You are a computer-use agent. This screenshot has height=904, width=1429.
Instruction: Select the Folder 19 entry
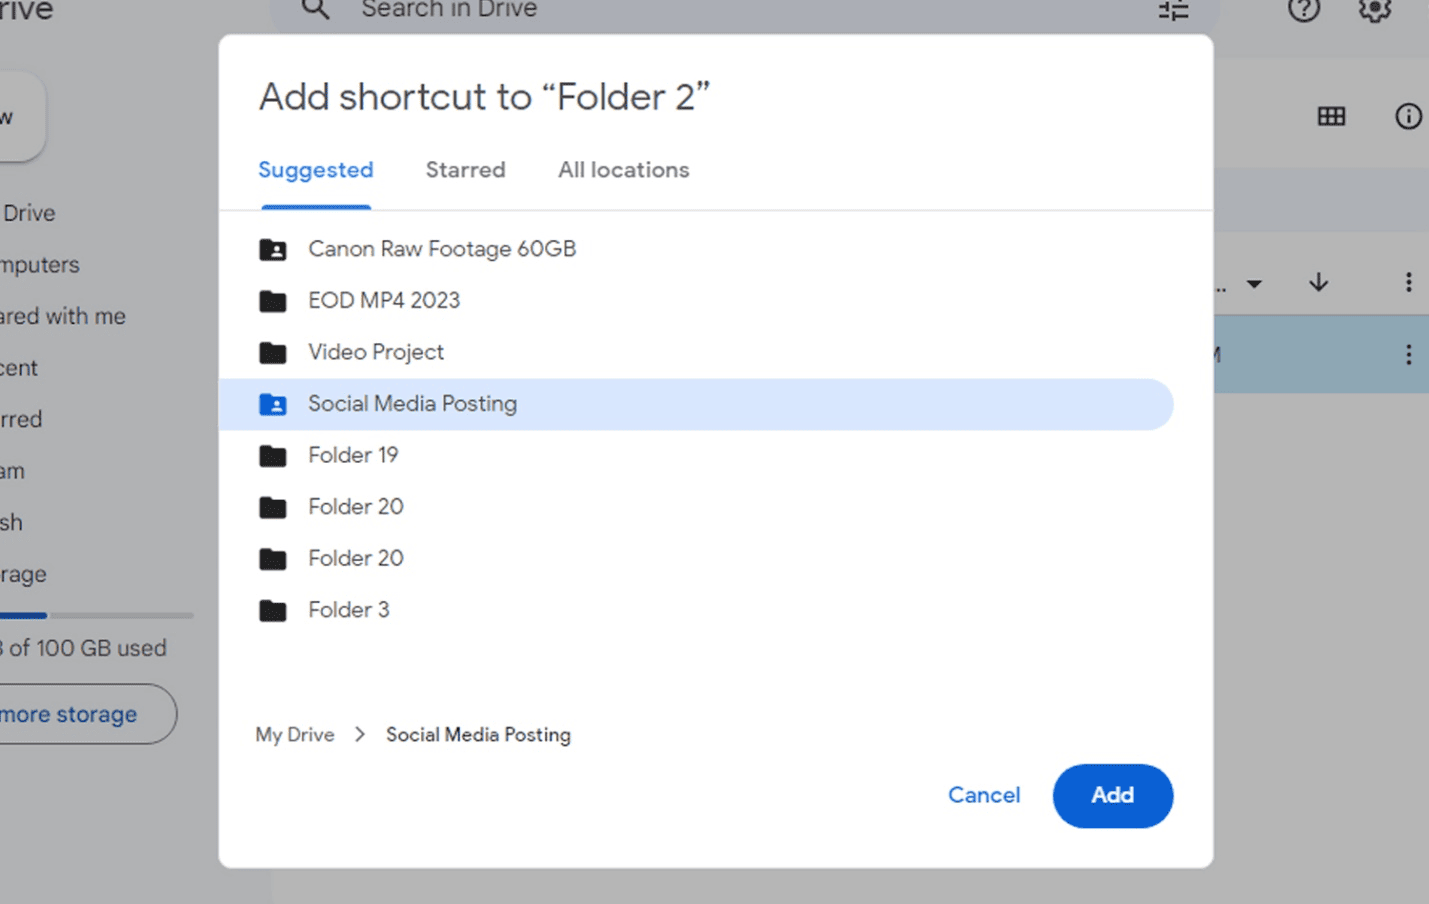point(352,455)
